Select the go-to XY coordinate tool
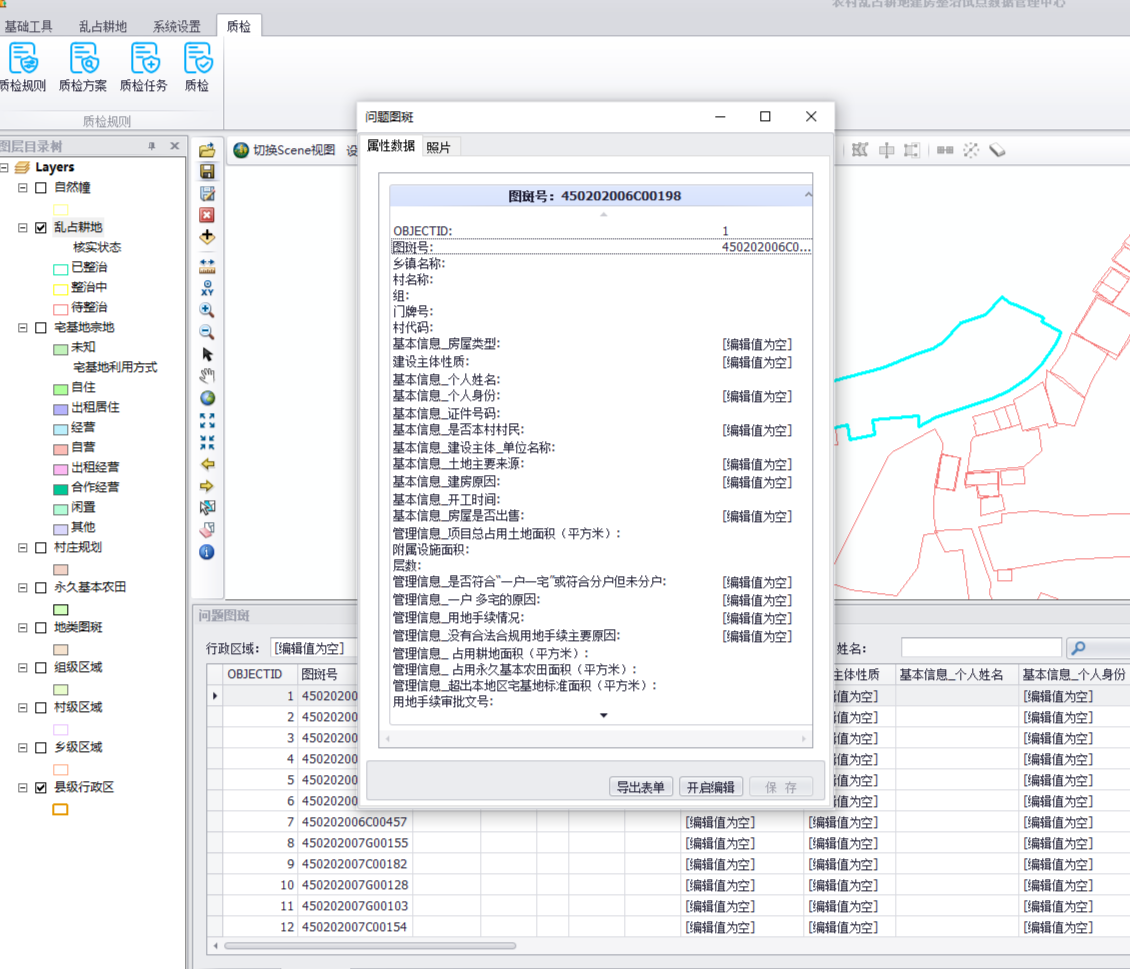This screenshot has height=969, width=1130. click(x=207, y=288)
